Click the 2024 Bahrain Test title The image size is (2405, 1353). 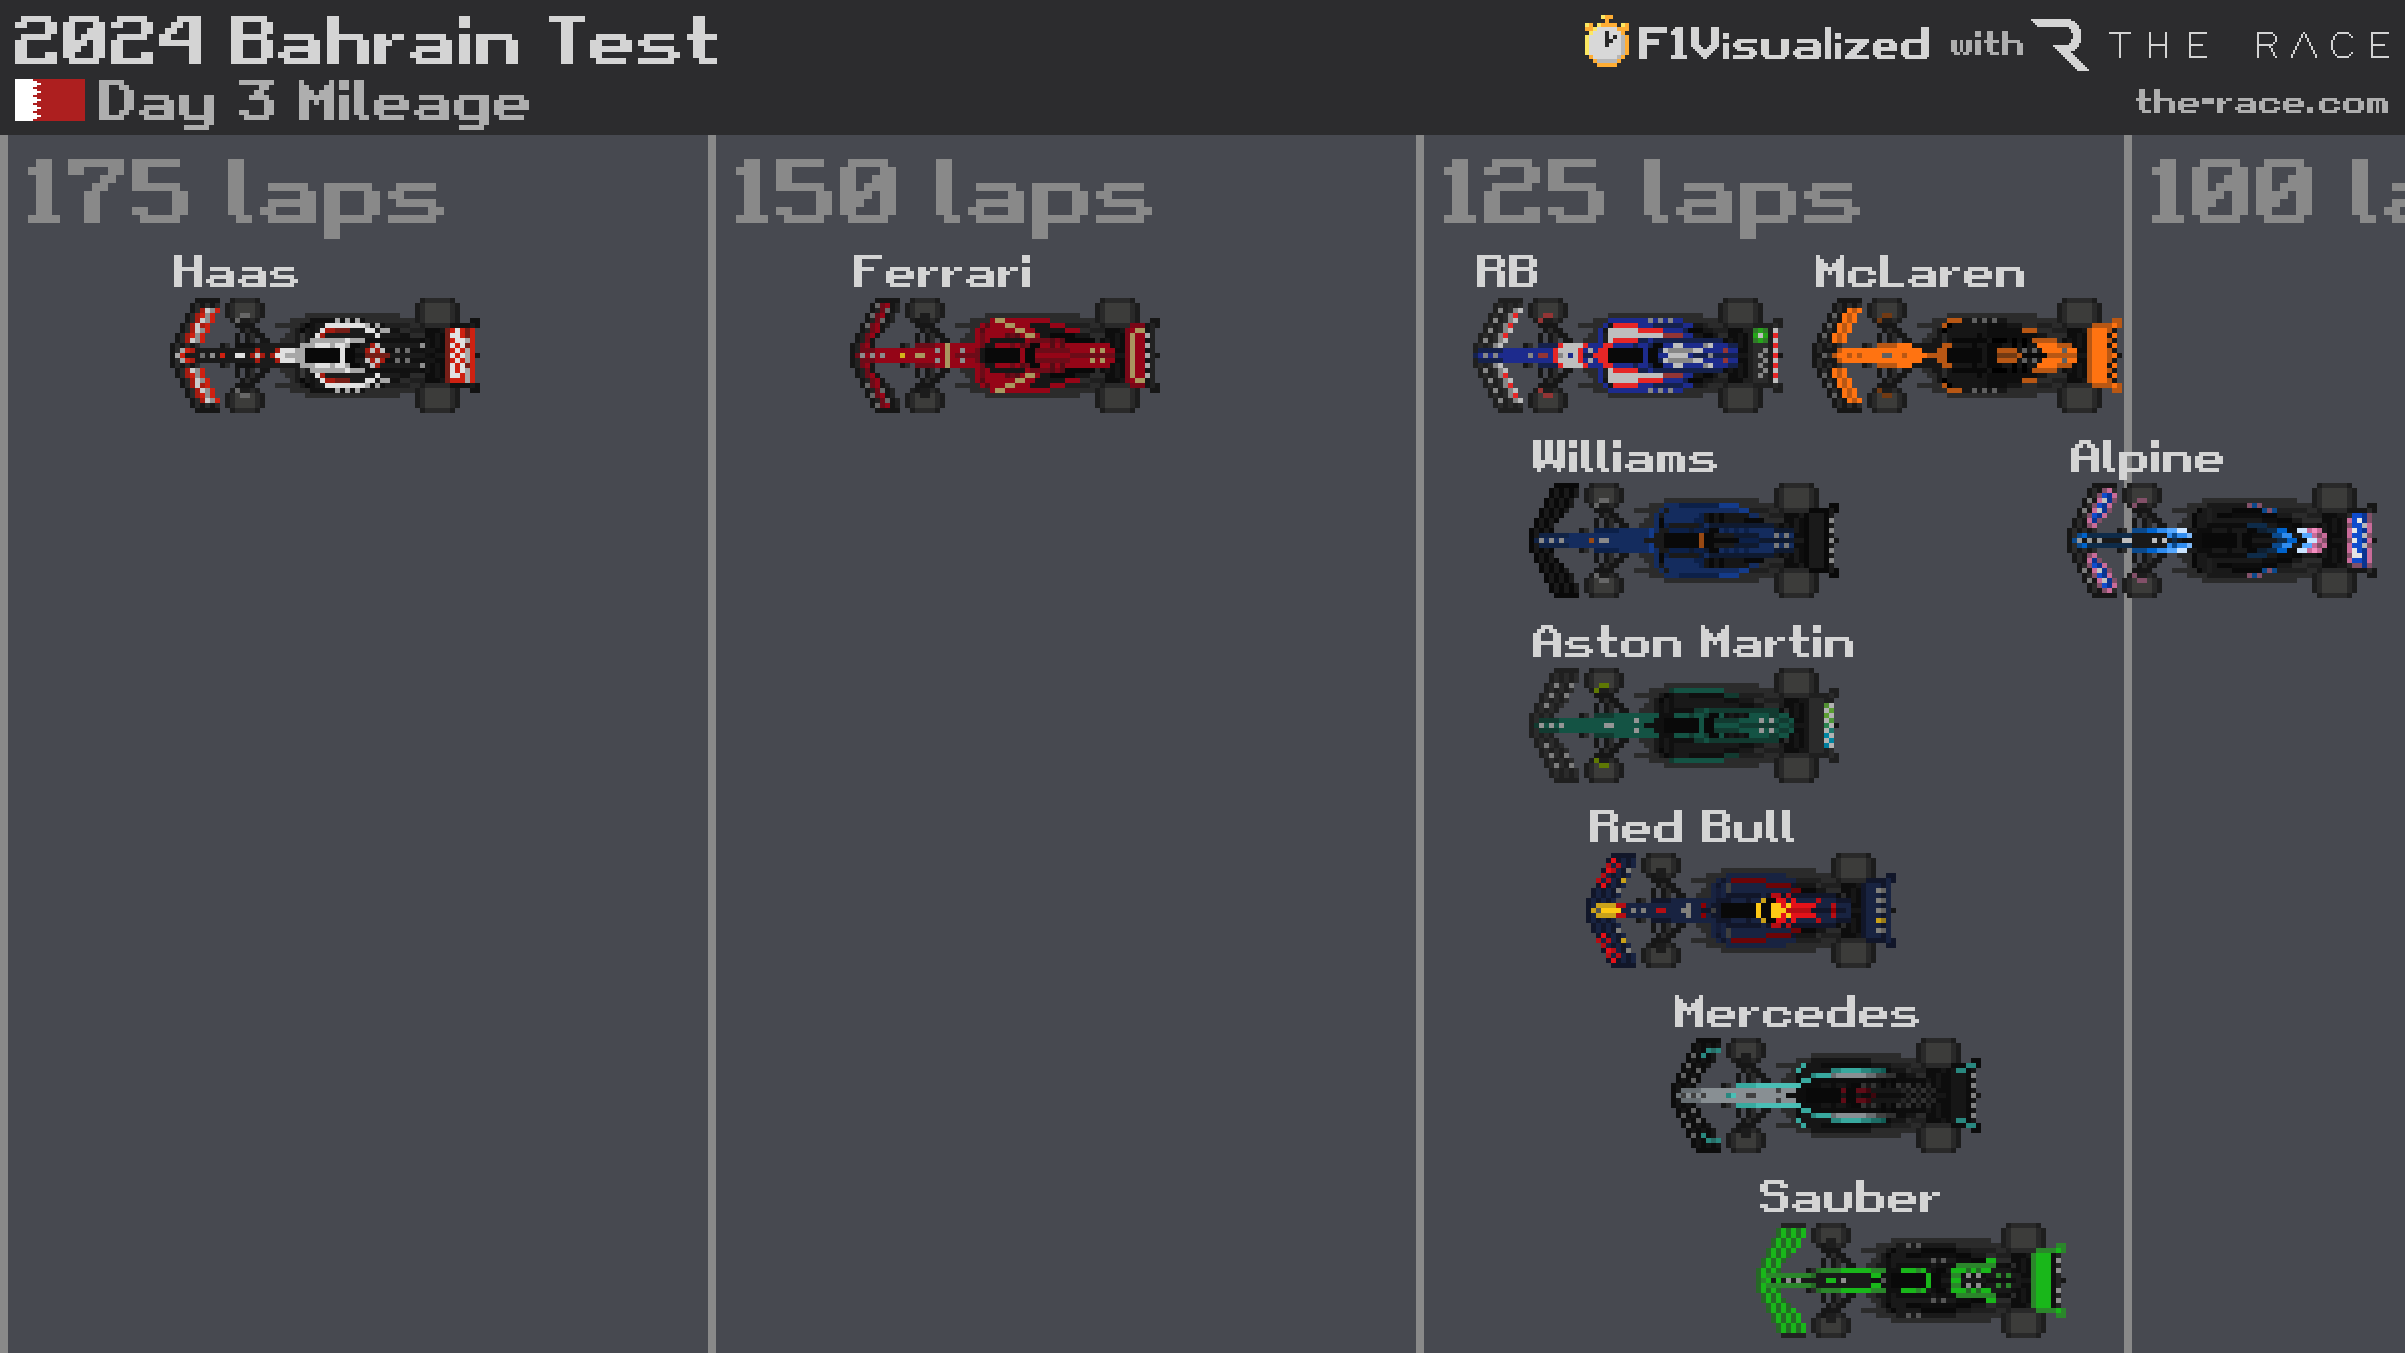pyautogui.click(x=366, y=41)
